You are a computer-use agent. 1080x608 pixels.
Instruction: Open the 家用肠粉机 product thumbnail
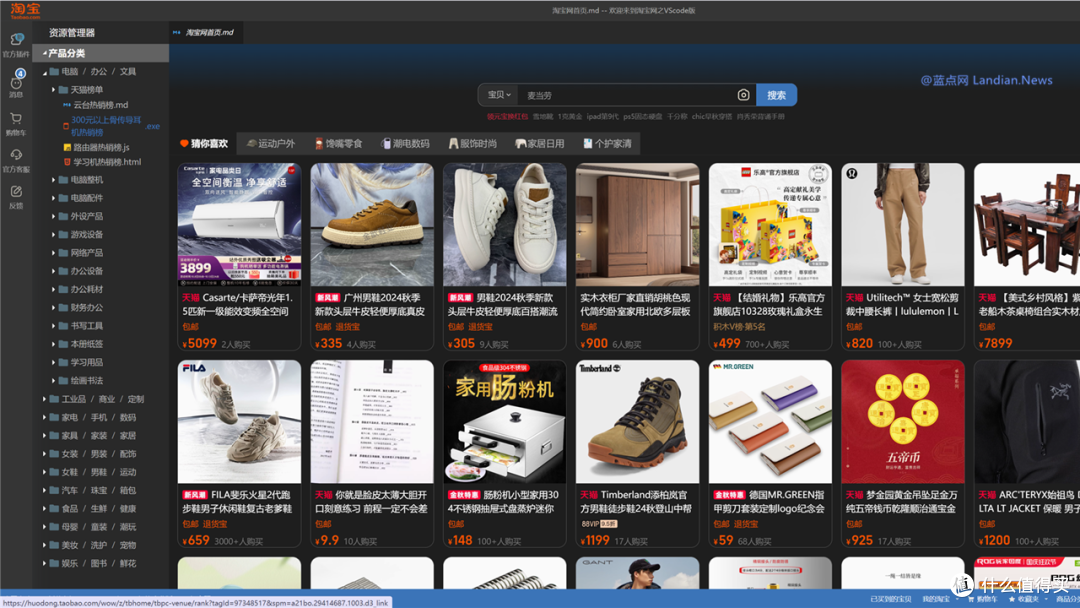coord(505,421)
